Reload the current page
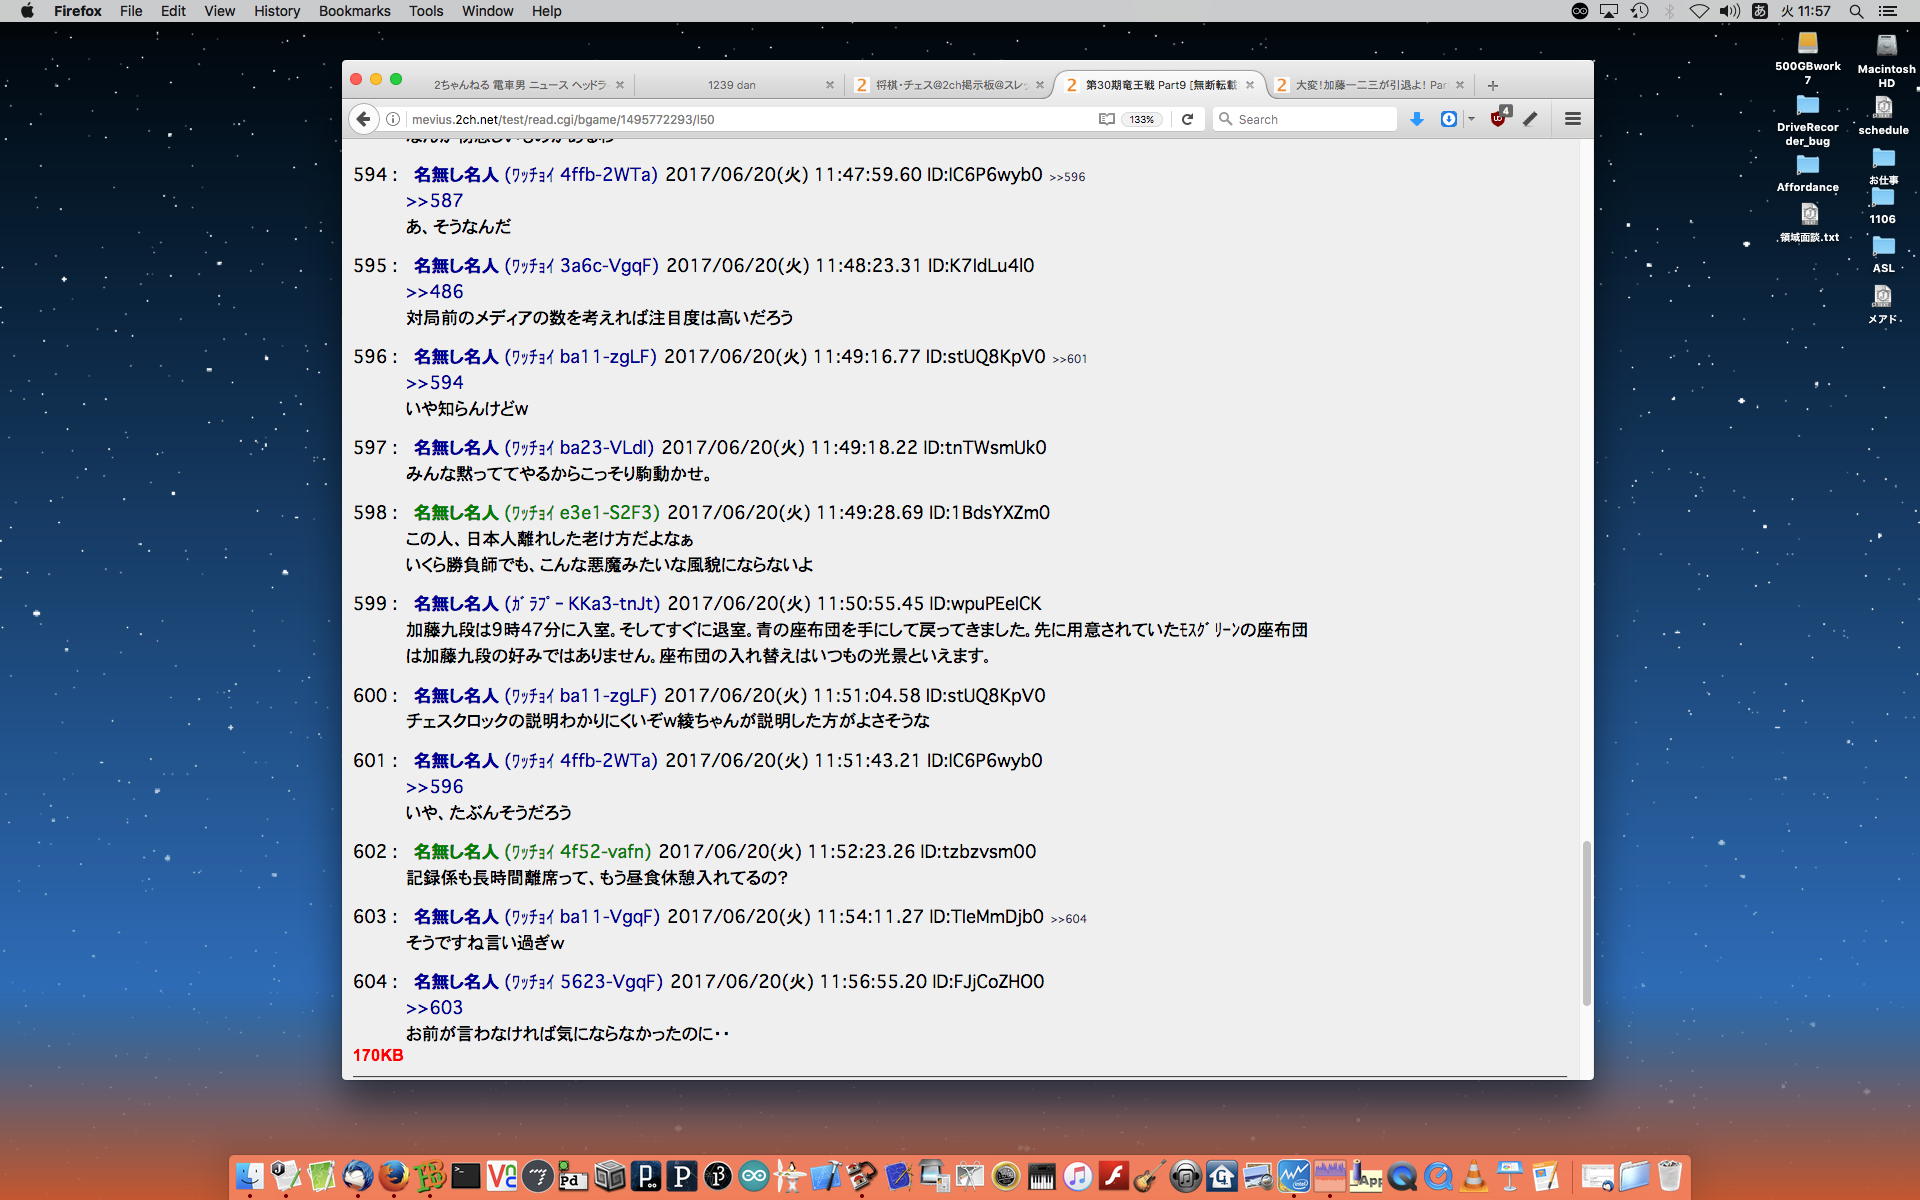The image size is (1920, 1200). coord(1187,119)
